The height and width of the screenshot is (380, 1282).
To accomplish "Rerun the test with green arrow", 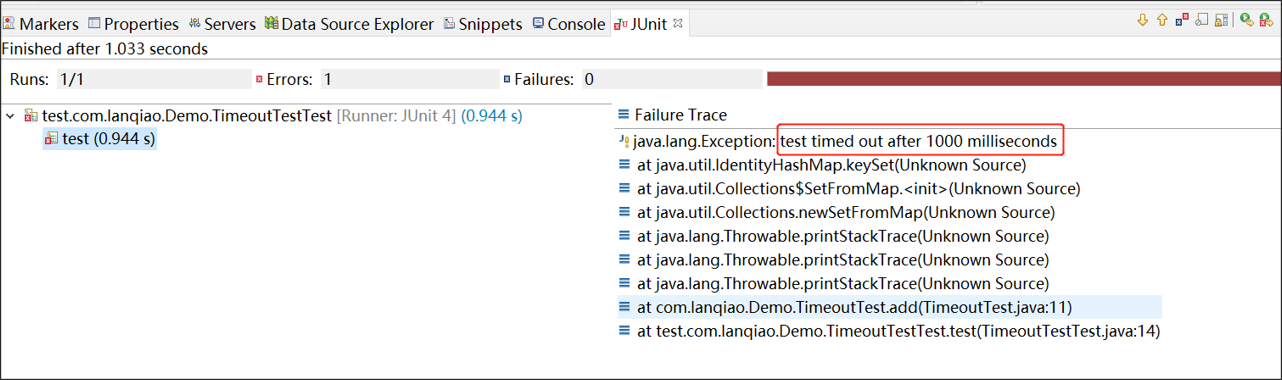I will click(x=1247, y=19).
